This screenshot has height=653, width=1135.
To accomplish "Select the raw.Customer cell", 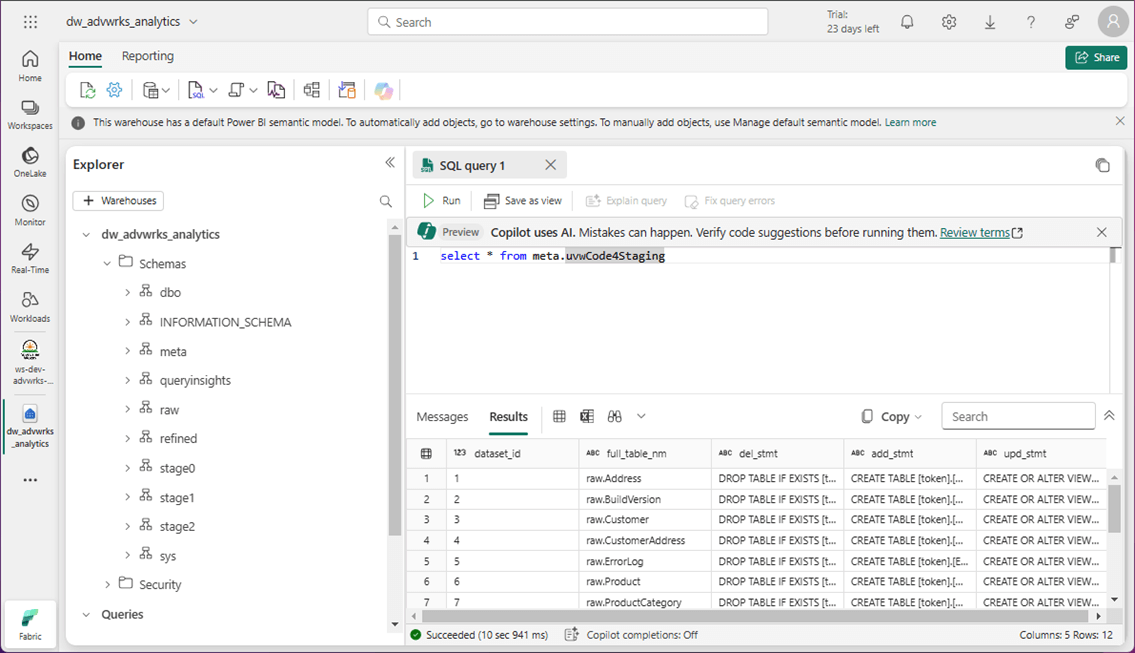I will pos(645,520).
